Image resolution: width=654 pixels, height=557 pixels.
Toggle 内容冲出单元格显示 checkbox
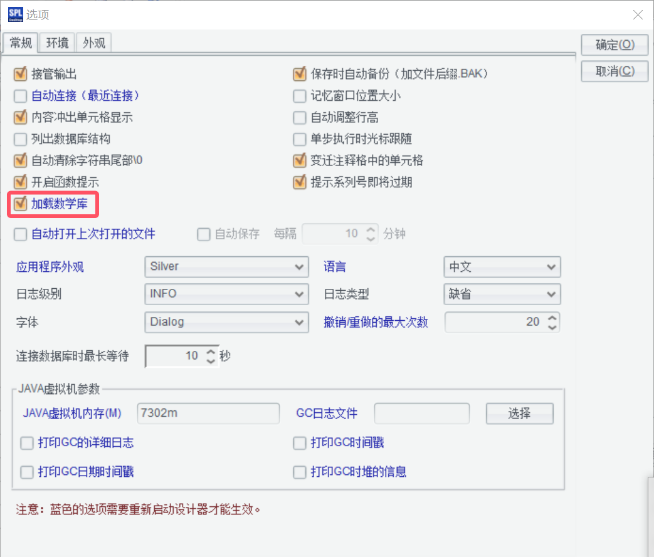tap(20, 117)
